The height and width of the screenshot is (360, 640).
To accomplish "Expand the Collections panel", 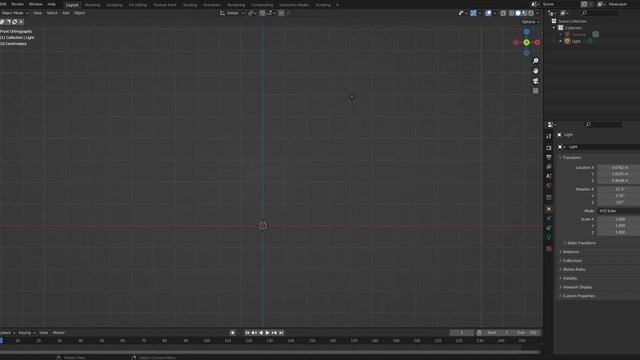I will pos(572,260).
